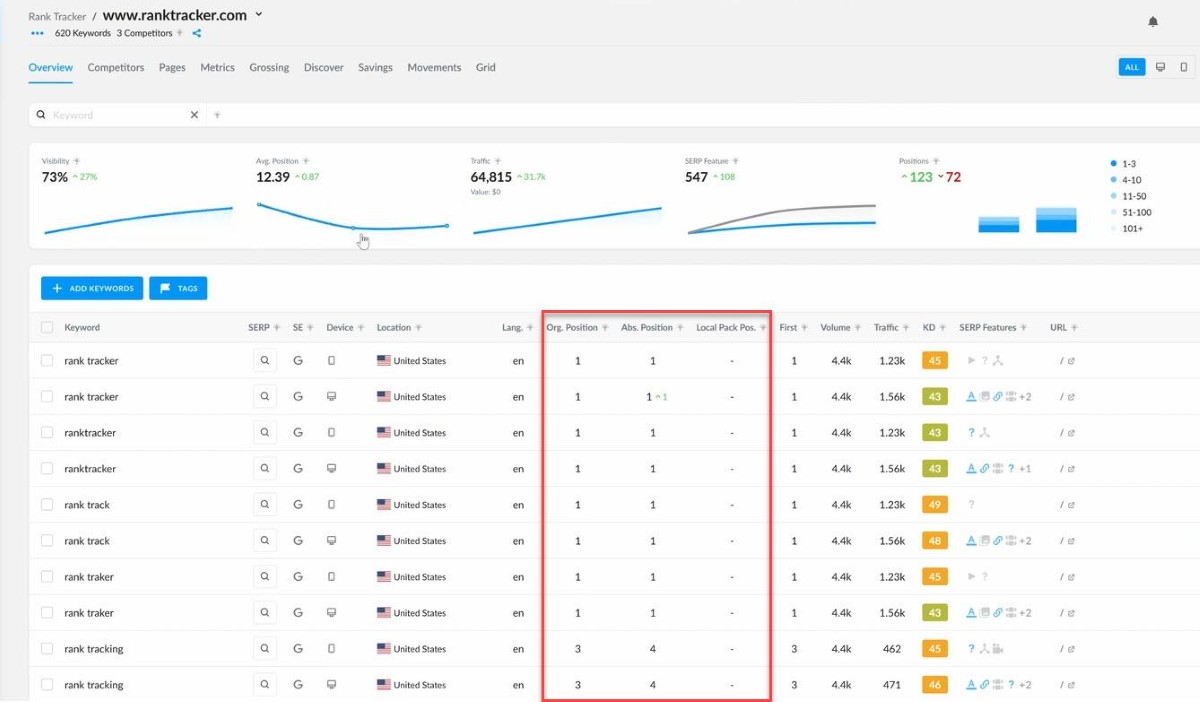Click desktop device icon in rank traker KD 43 row
The image size is (1200, 702).
(332, 613)
